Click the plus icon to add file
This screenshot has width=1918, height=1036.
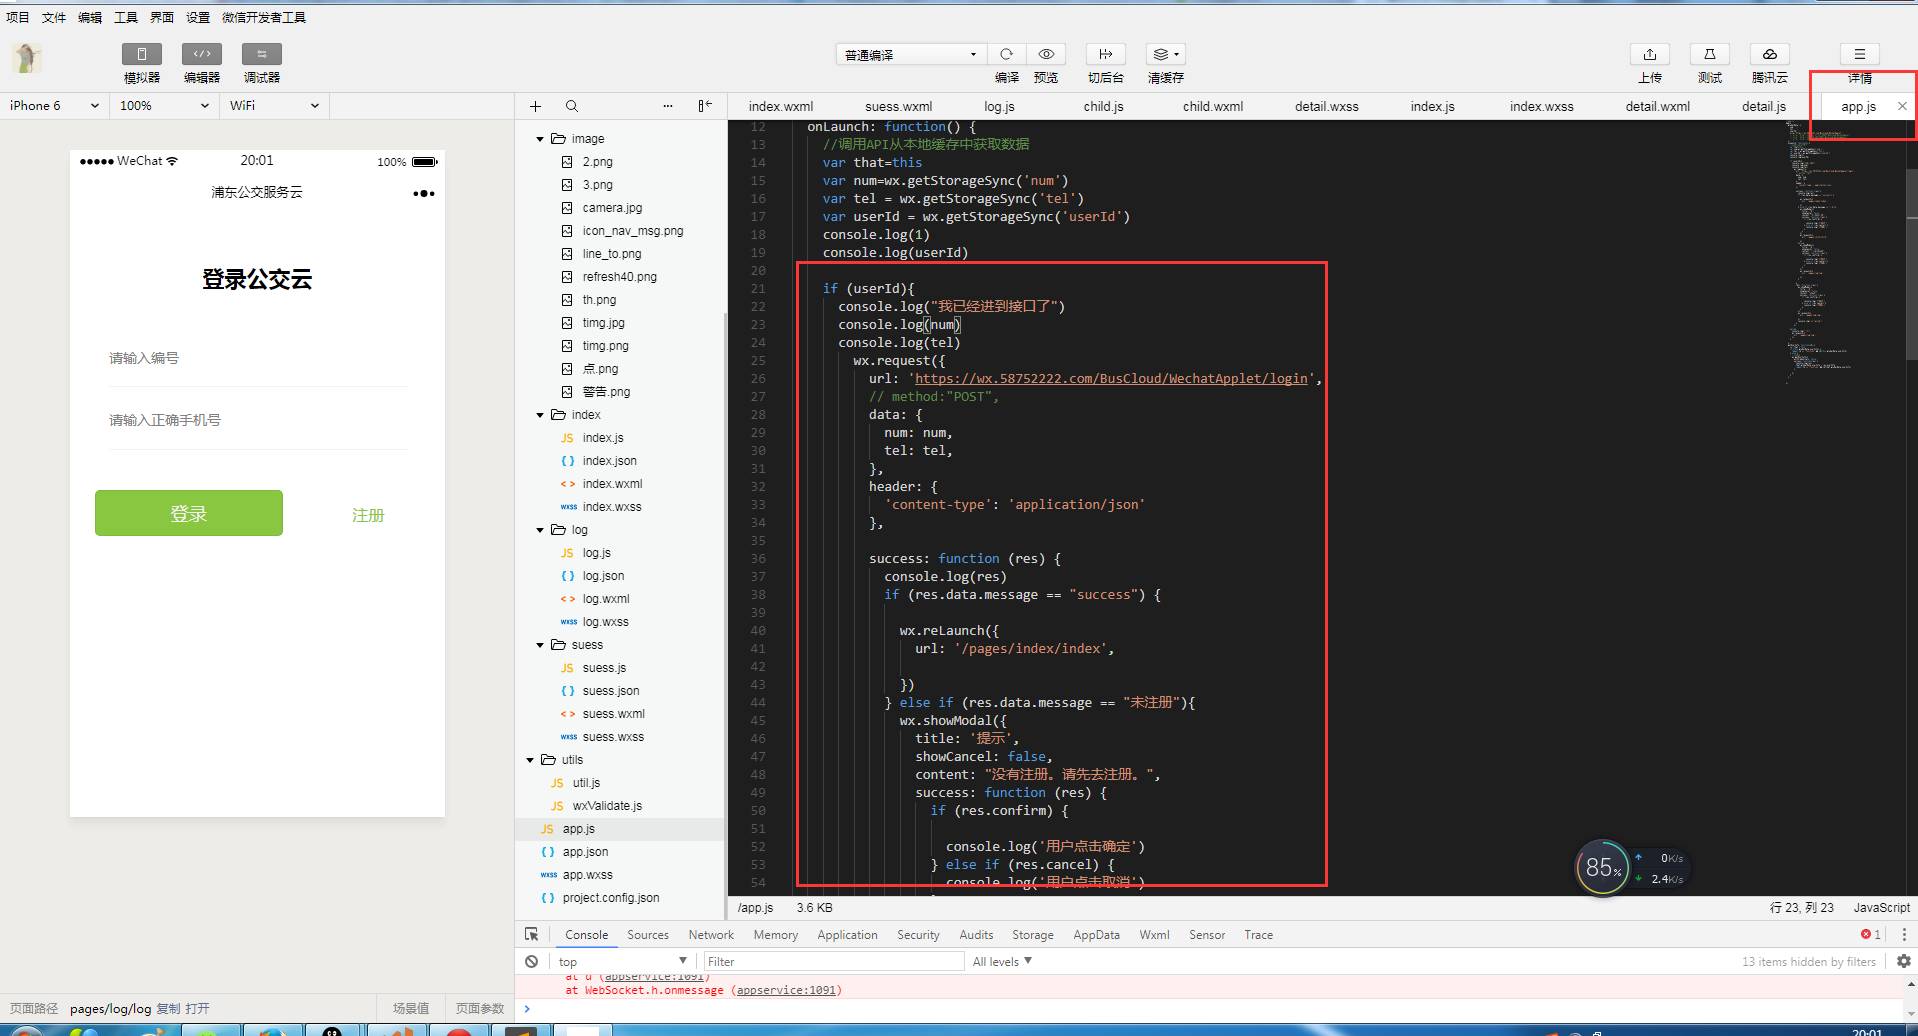tap(535, 106)
